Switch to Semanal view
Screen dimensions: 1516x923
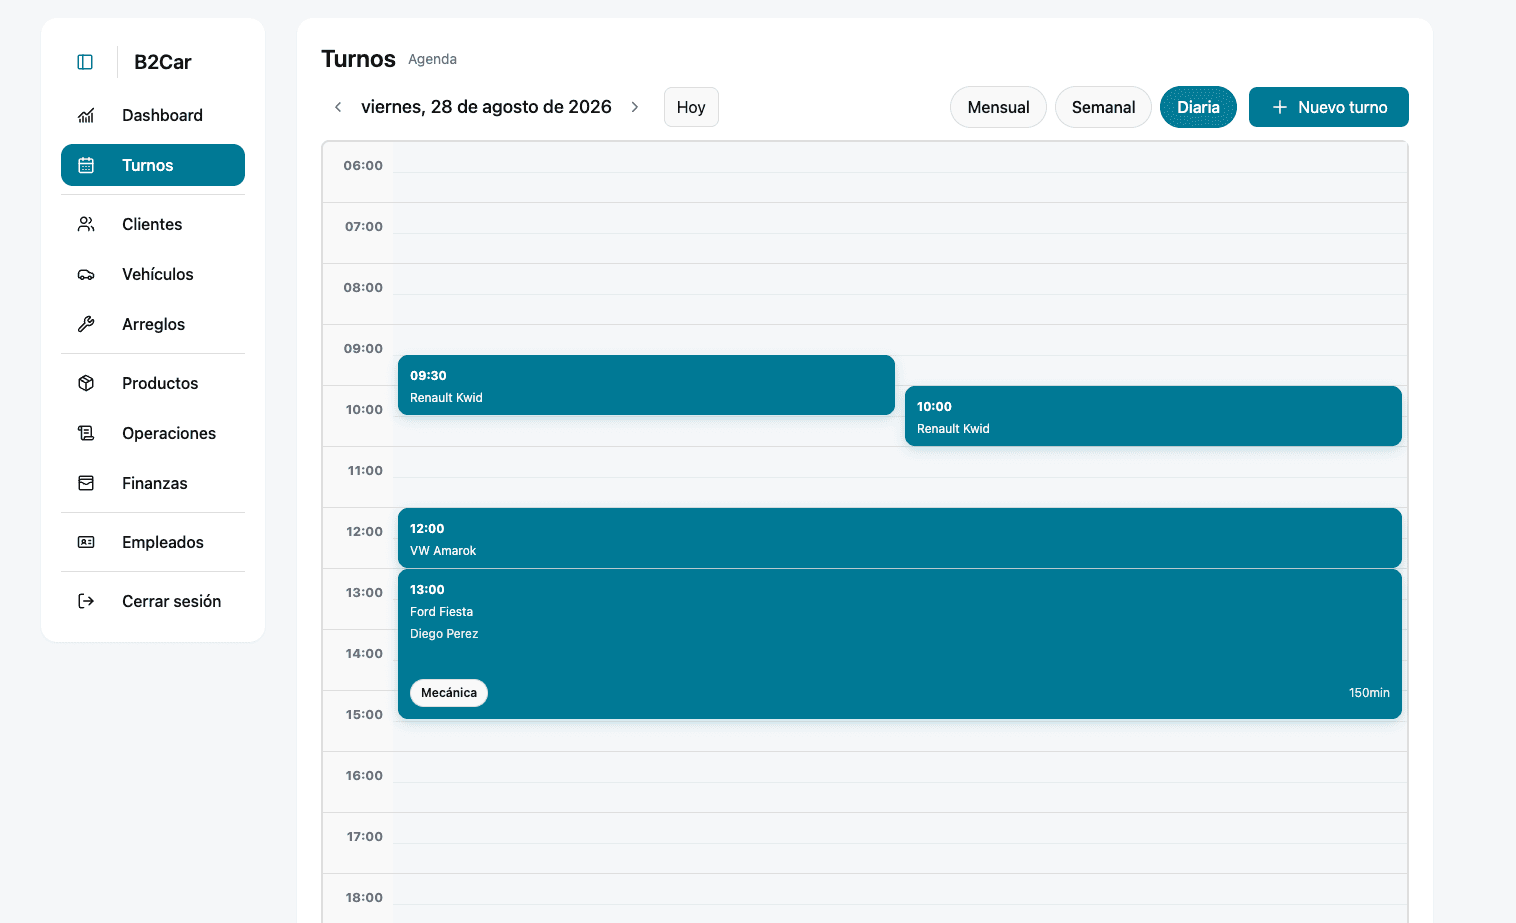pyautogui.click(x=1103, y=107)
